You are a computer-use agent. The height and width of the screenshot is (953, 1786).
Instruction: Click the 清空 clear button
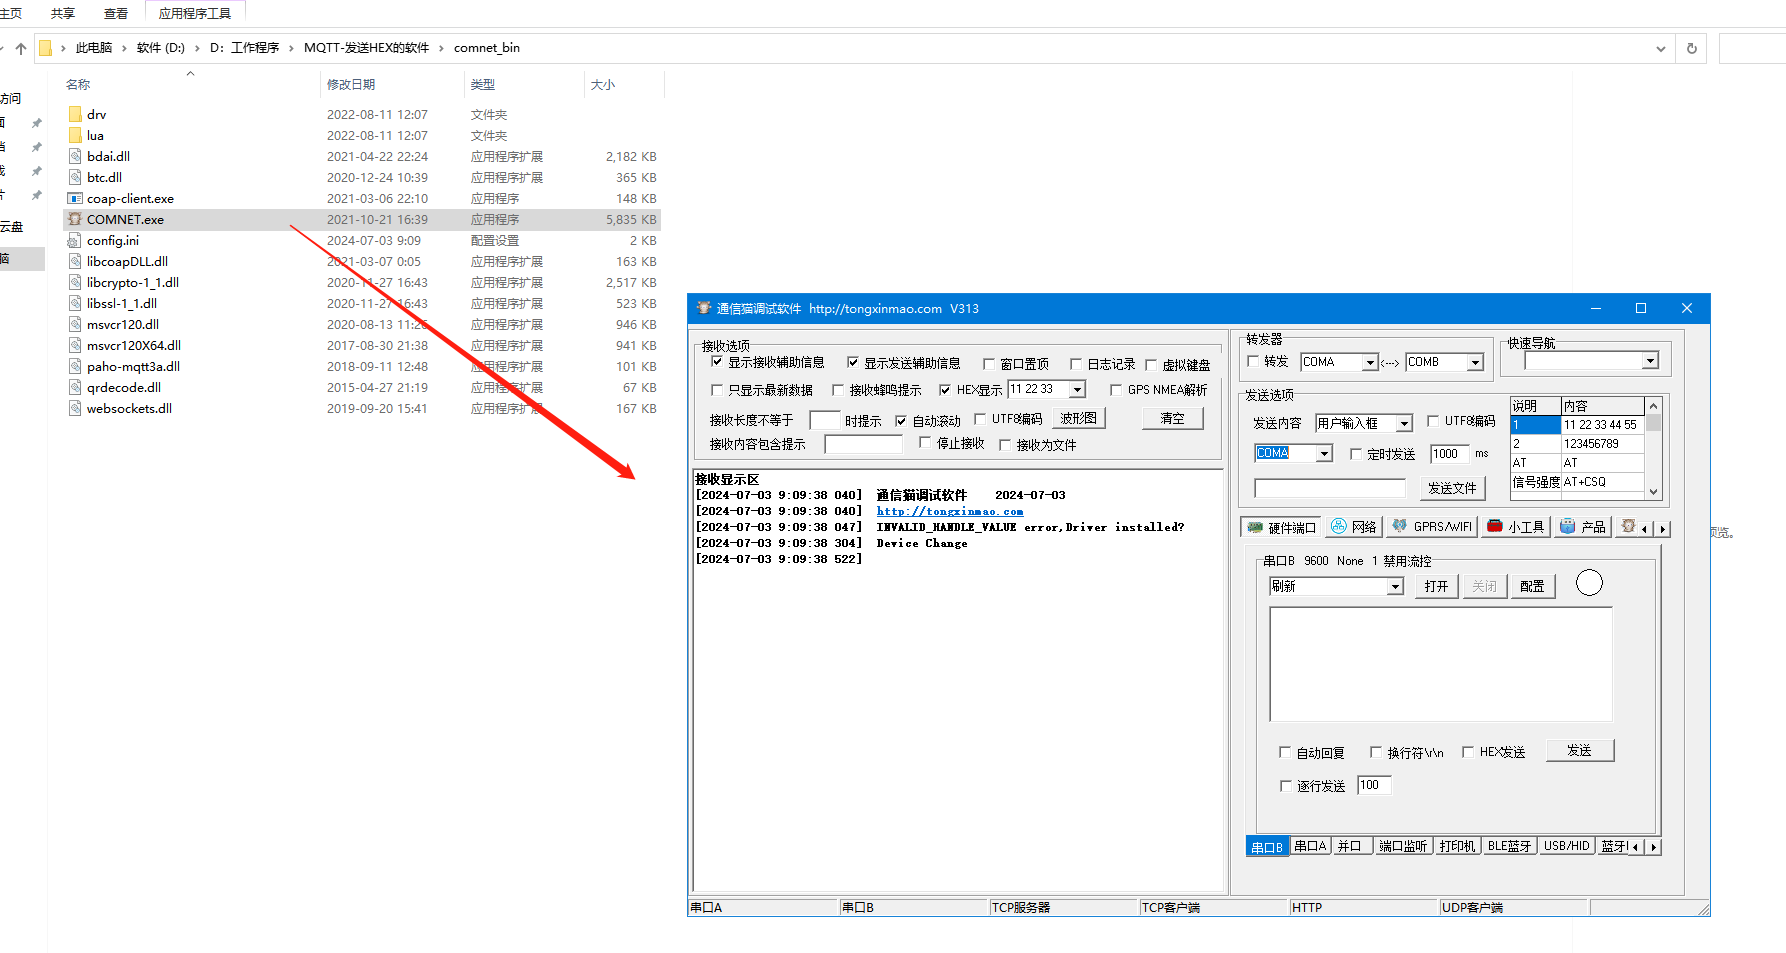pos(1172,419)
